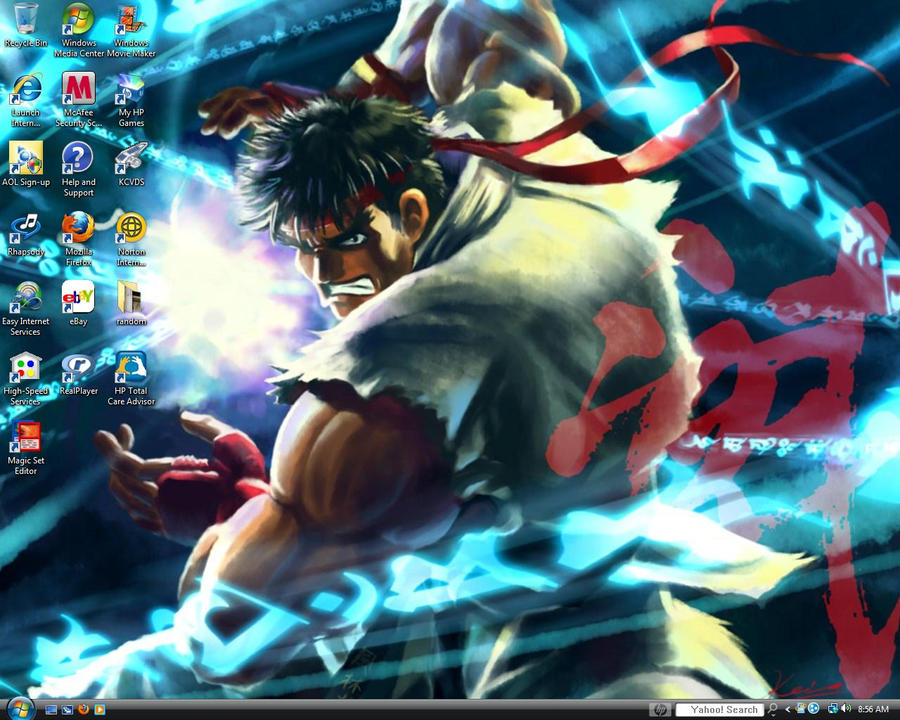The width and height of the screenshot is (900, 720).
Task: Select the Launch Internet Explorer icon
Action: [26, 99]
